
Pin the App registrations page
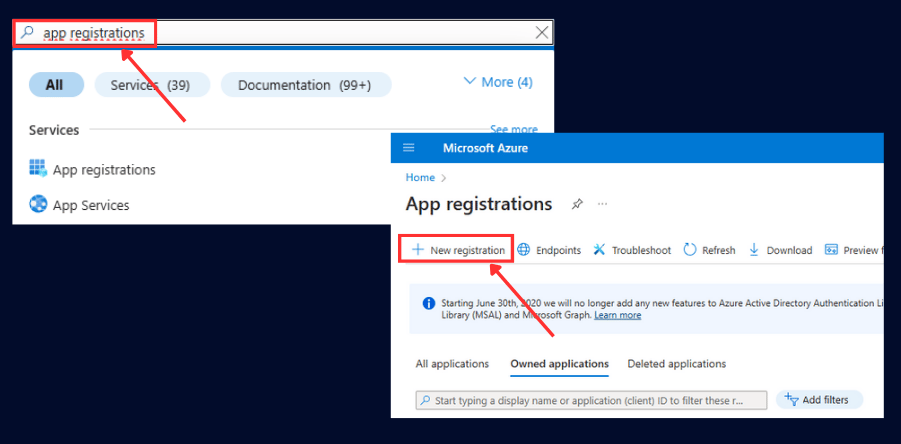point(577,204)
